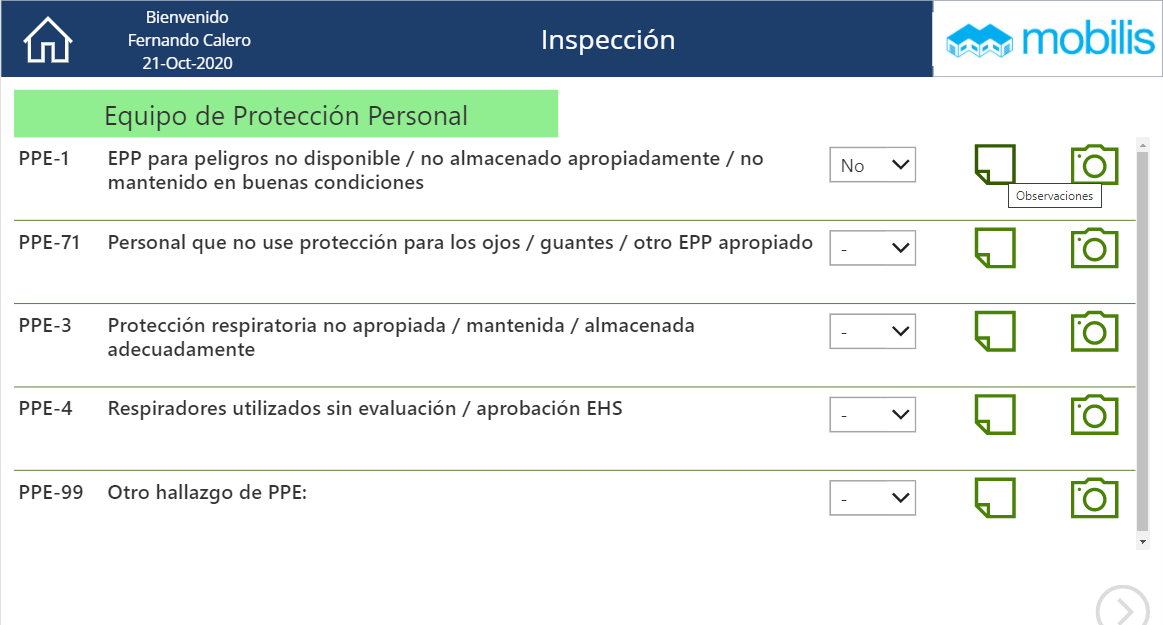The width and height of the screenshot is (1163, 625).
Task: Open the PPE-4 answer dropdown
Action: click(872, 414)
